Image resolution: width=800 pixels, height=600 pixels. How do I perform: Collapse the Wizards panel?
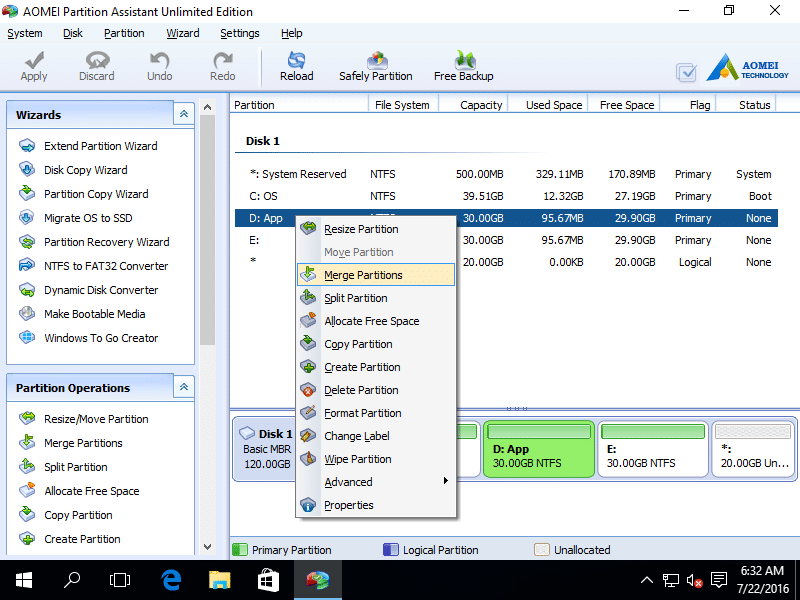coord(184,114)
